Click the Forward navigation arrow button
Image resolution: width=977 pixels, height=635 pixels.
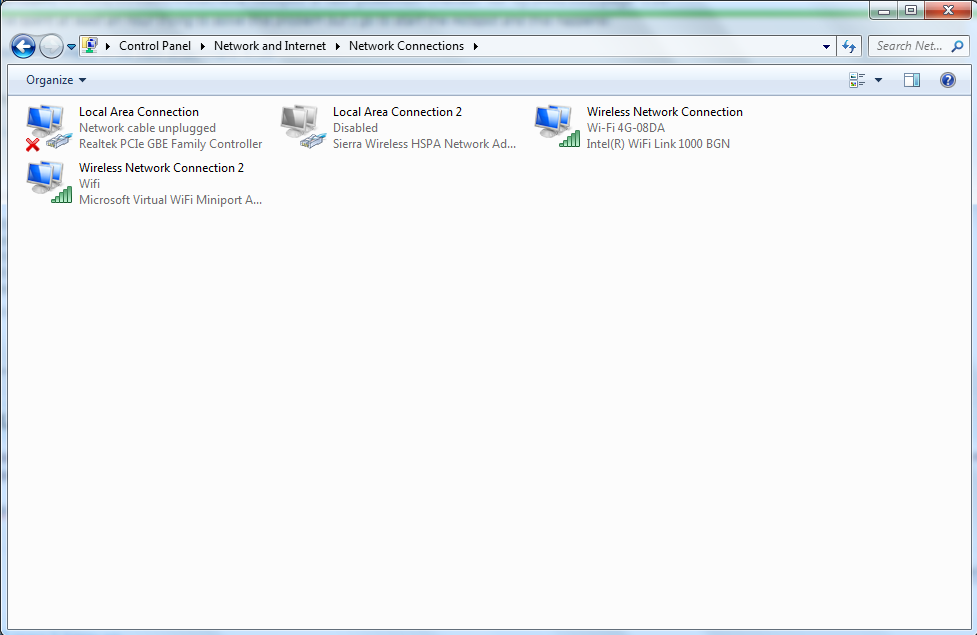pos(51,46)
